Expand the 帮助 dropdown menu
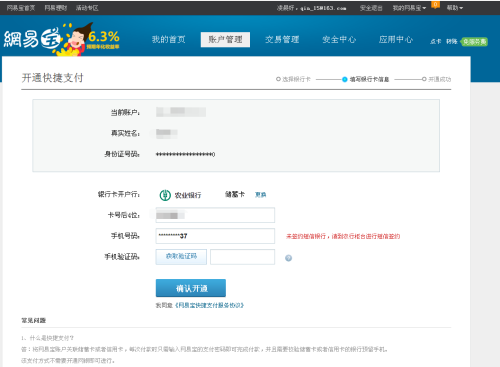Screen dimensions: 500x367 455,8
